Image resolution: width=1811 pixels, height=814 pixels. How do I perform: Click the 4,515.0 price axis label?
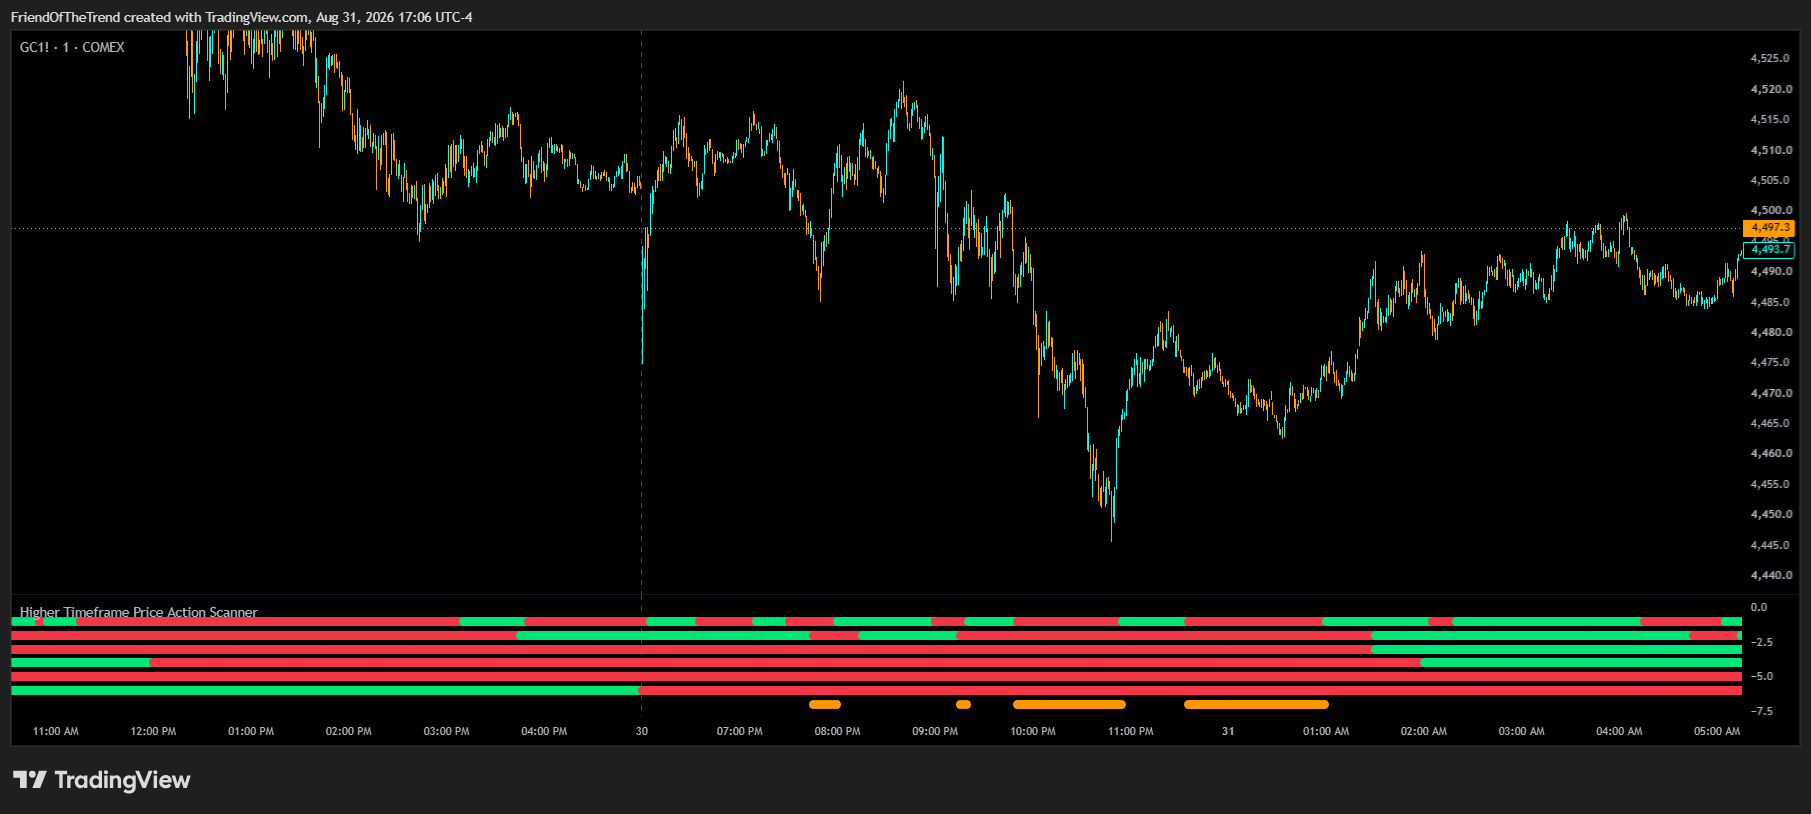click(x=1770, y=119)
